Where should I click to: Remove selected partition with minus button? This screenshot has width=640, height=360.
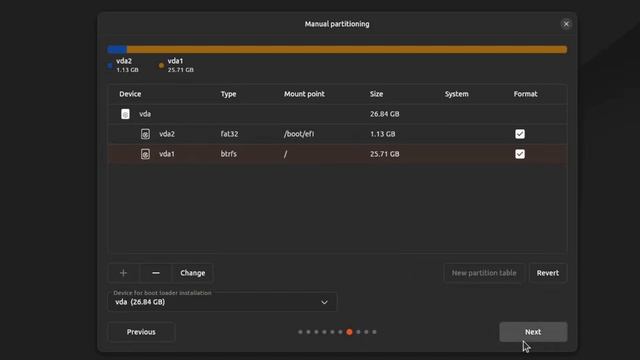click(x=156, y=273)
